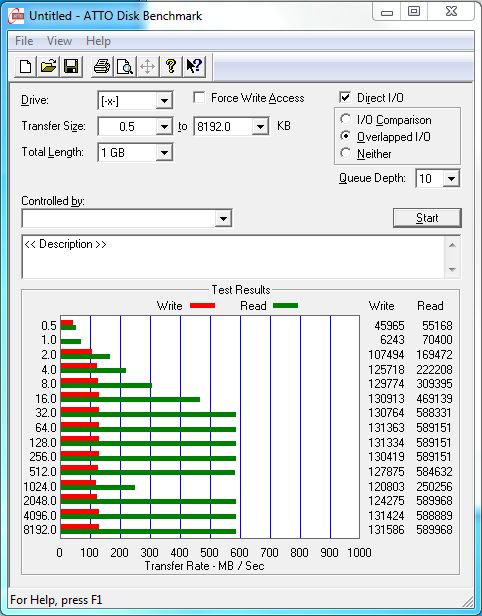Image resolution: width=482 pixels, height=616 pixels.
Task: Expand the Total Length 1 GB dropdown
Action: coord(164,152)
